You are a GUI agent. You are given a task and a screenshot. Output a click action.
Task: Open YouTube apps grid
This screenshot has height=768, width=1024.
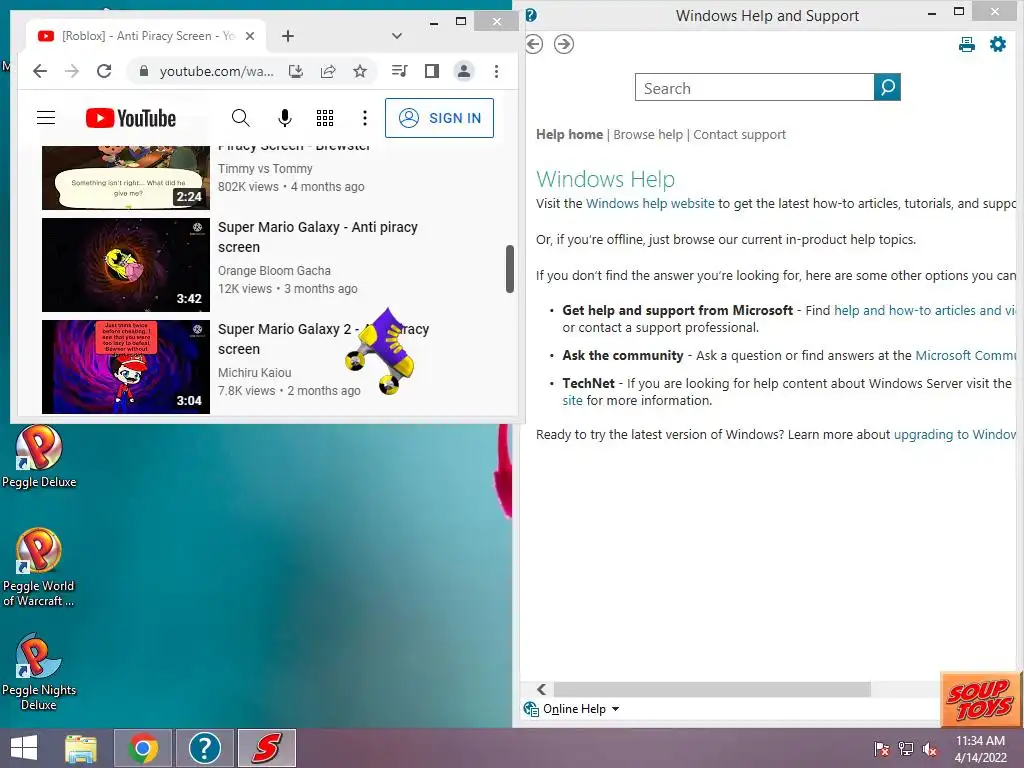(325, 118)
